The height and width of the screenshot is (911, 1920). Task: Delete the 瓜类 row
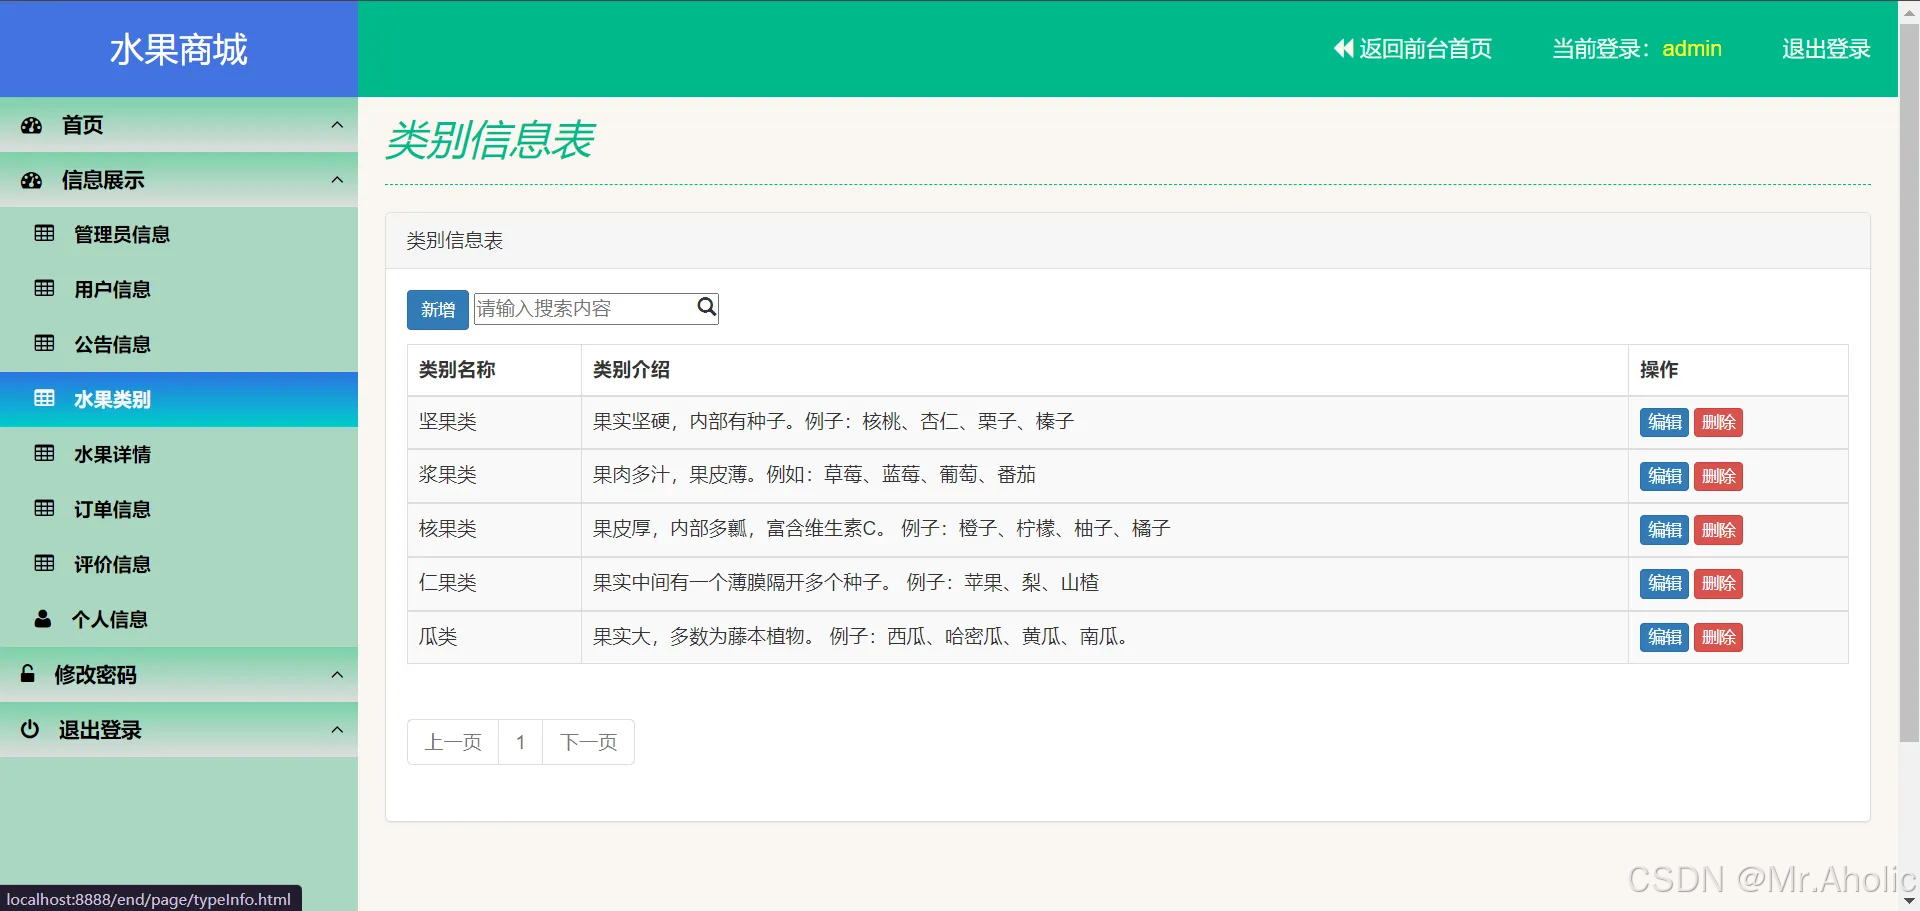[1718, 637]
